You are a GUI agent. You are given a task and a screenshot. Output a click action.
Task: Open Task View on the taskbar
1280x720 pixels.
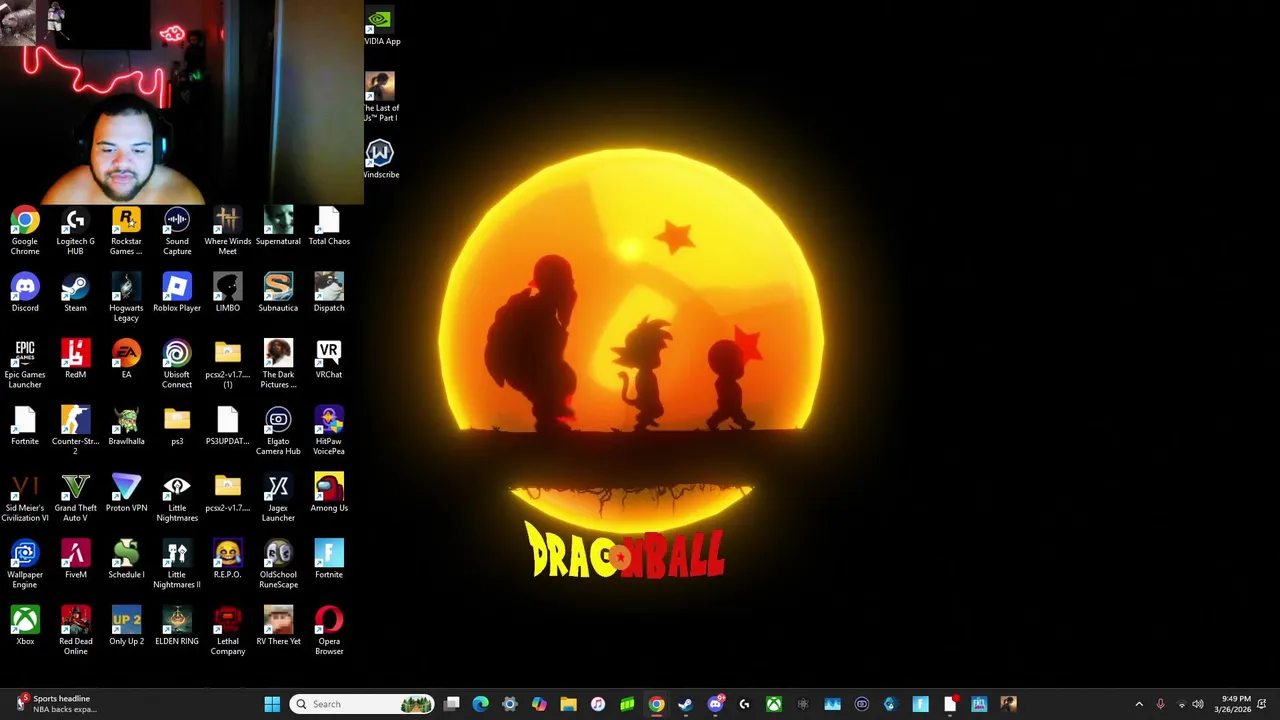(x=452, y=704)
